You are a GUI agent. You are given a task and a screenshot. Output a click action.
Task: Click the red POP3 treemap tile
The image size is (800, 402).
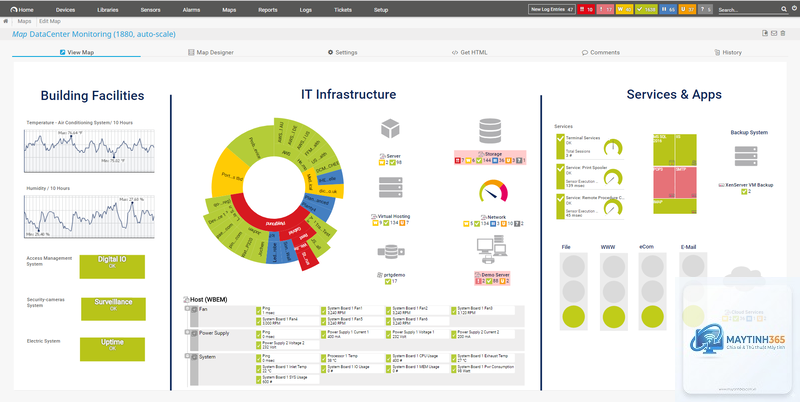[x=664, y=183]
